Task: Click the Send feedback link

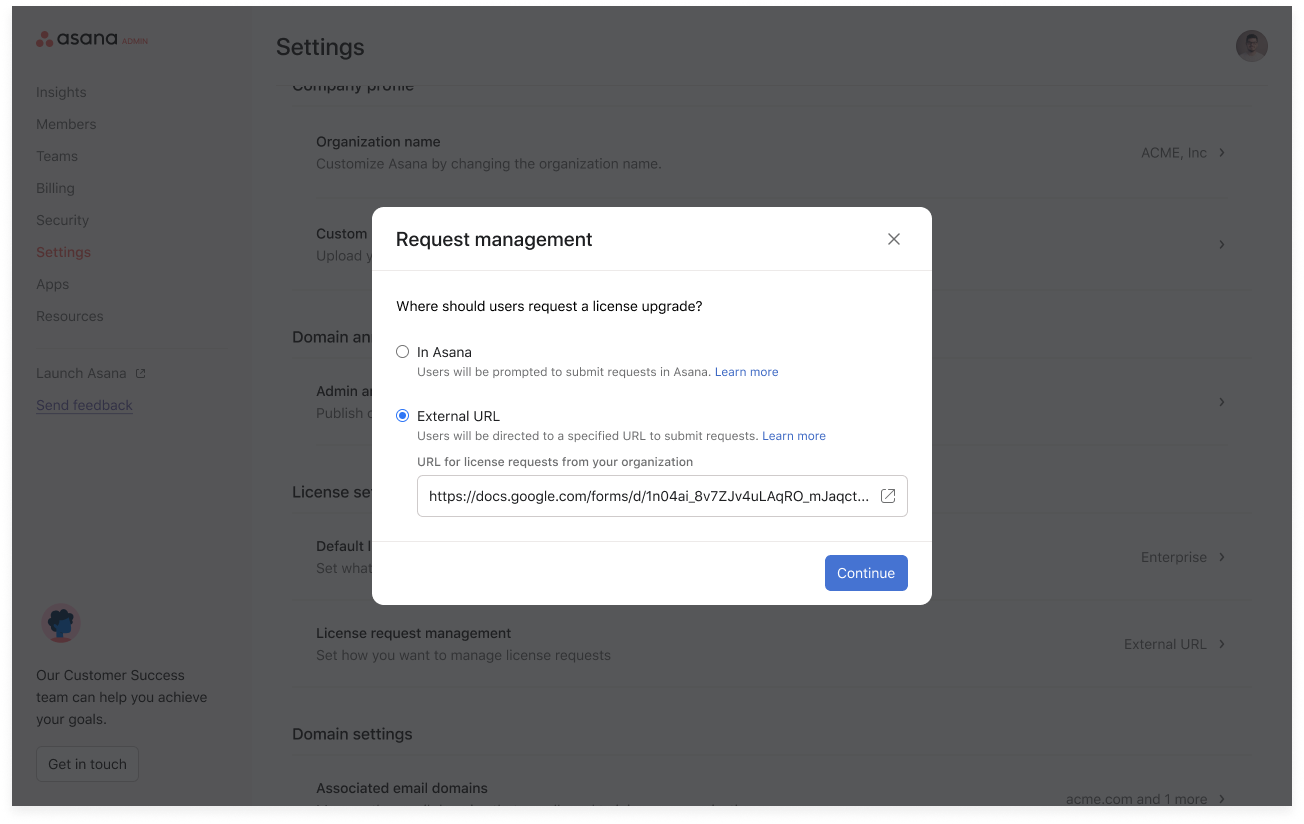Action: pyautogui.click(x=84, y=405)
